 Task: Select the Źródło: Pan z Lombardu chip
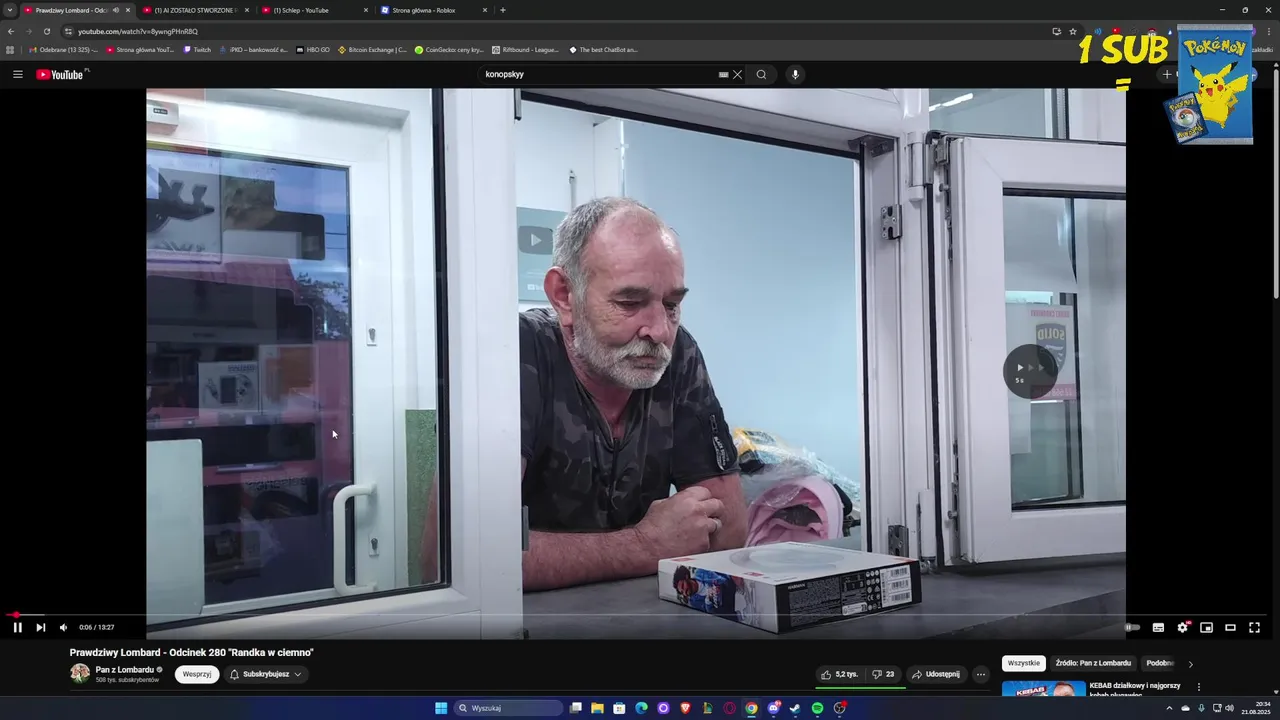click(x=1093, y=663)
